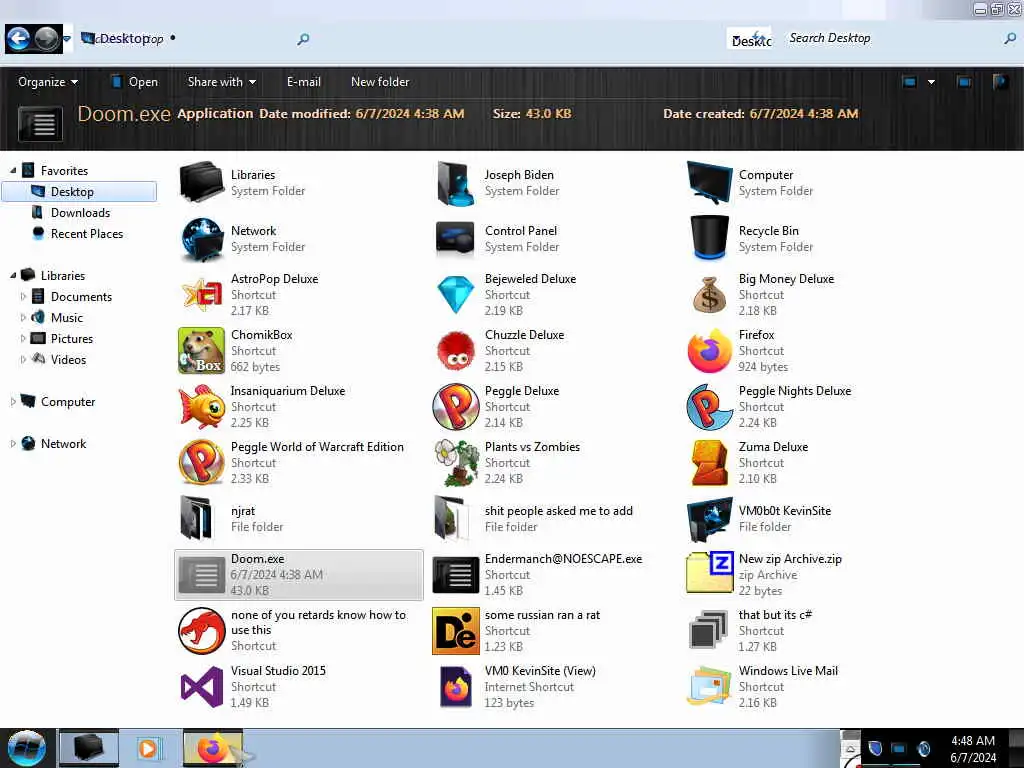Change view using the views icon
This screenshot has height=768, width=1024.
coord(909,82)
